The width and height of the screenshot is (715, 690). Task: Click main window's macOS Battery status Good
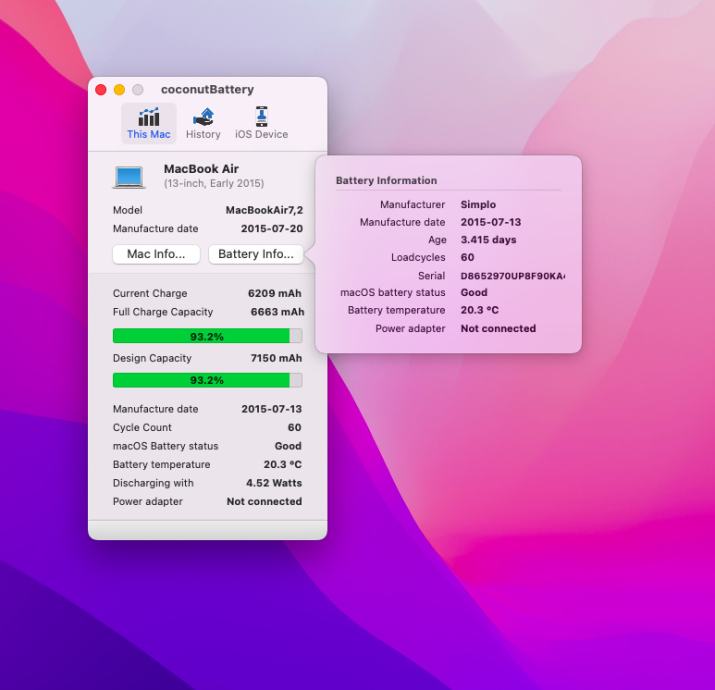click(x=288, y=446)
